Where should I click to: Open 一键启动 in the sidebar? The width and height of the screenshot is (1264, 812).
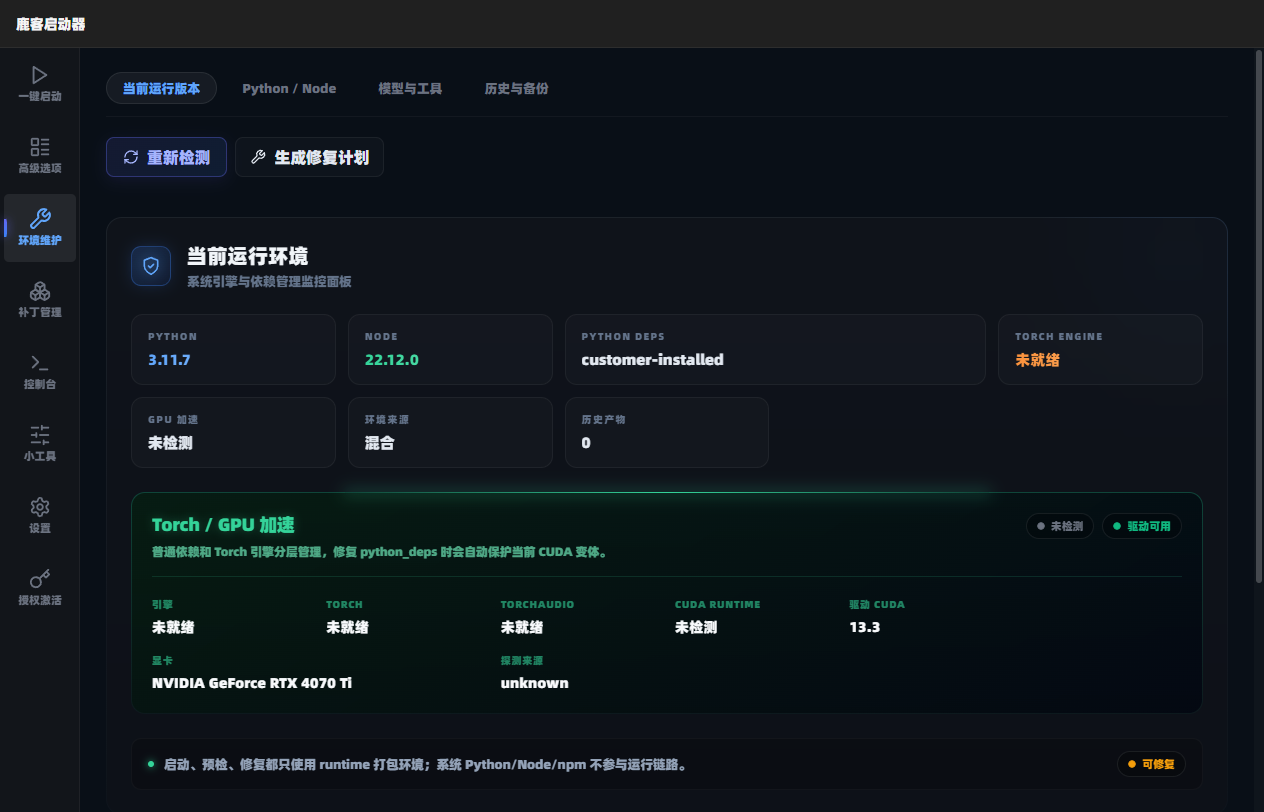coord(40,84)
